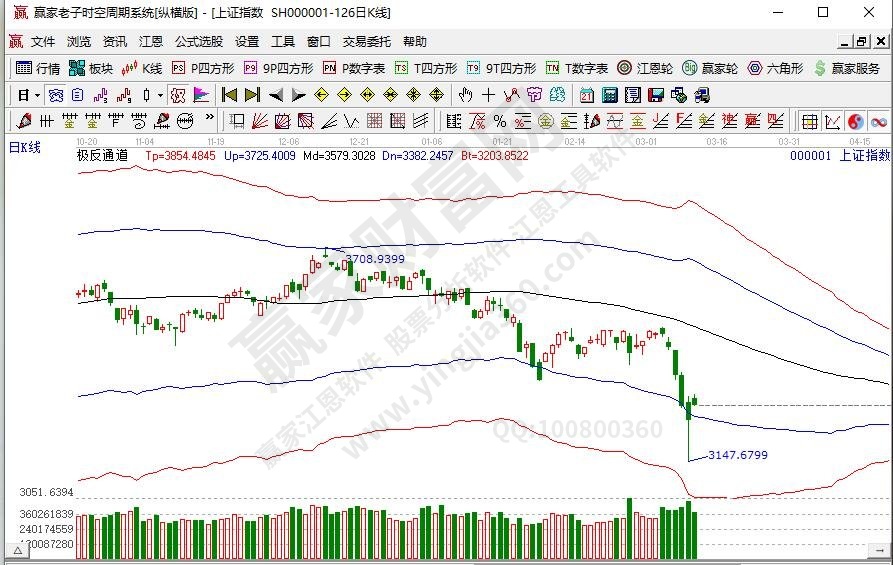Open the candlestick style dropdown arrow
The width and height of the screenshot is (893, 565).
(x=161, y=95)
